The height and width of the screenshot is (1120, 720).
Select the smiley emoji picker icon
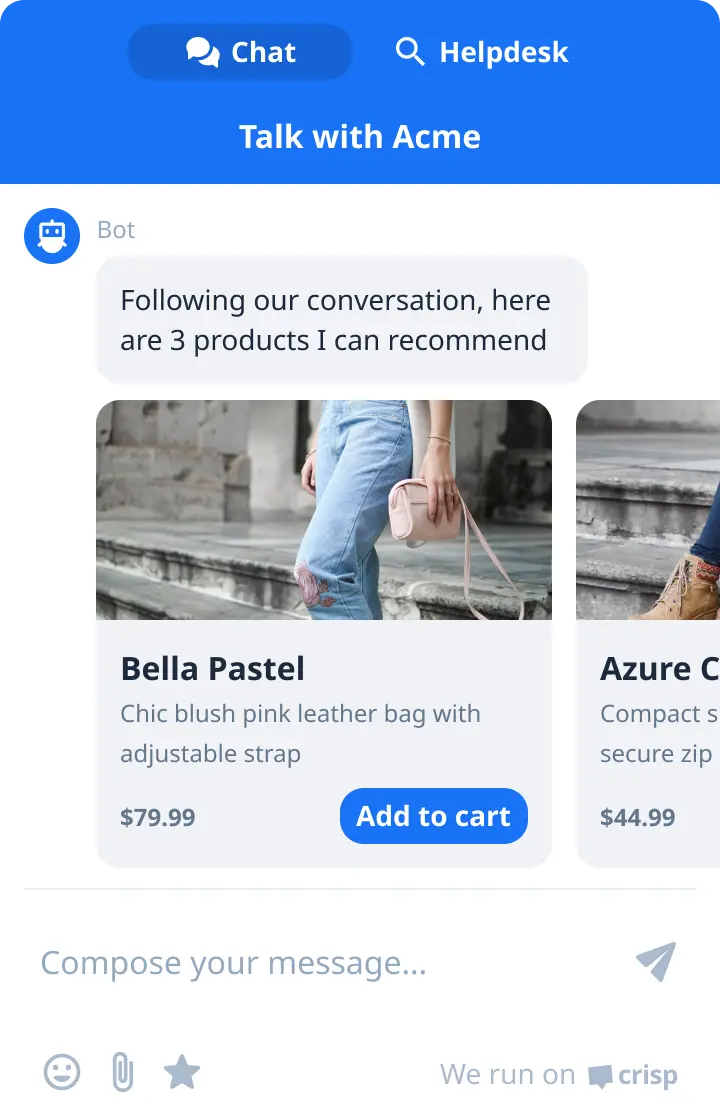tap(61, 1072)
